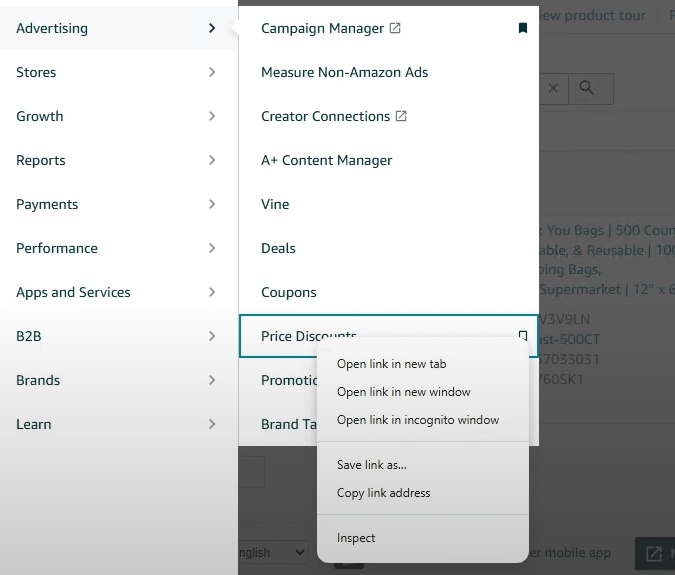
Task: Clear the search field with the X icon
Action: pyautogui.click(x=553, y=88)
